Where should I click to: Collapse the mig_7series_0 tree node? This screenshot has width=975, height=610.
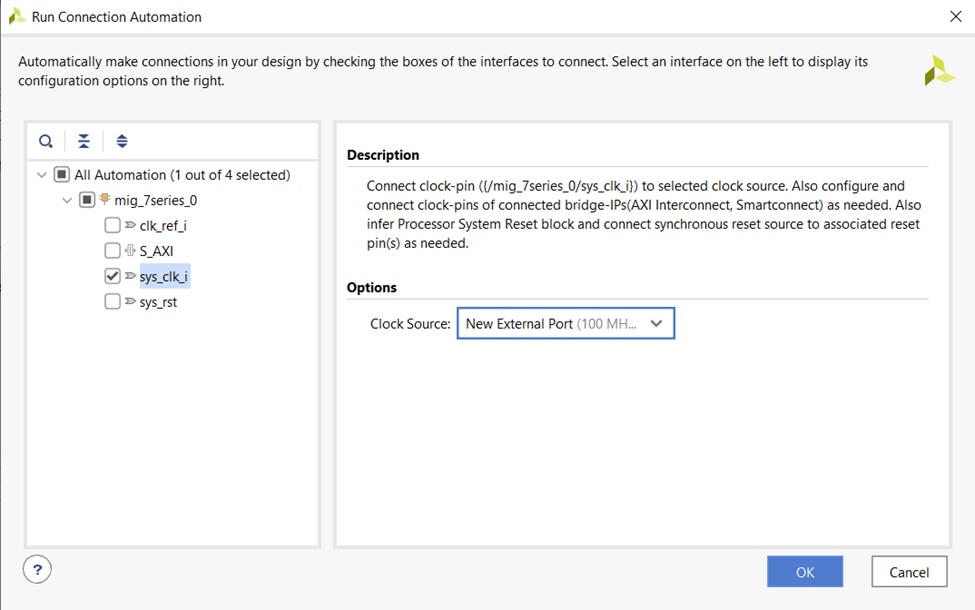pyautogui.click(x=67, y=200)
